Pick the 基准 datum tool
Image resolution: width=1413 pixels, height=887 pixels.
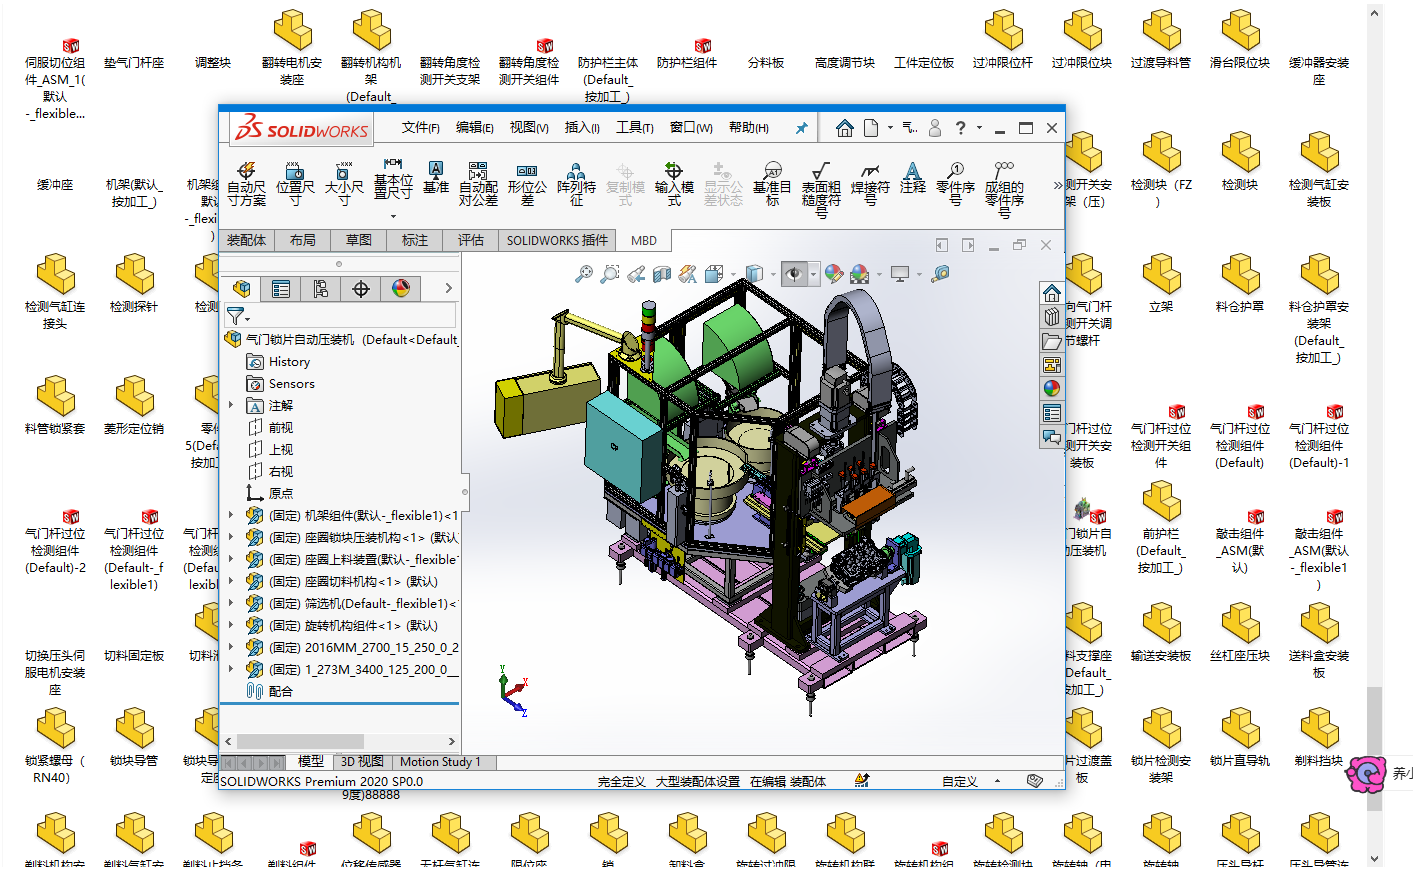point(436,177)
